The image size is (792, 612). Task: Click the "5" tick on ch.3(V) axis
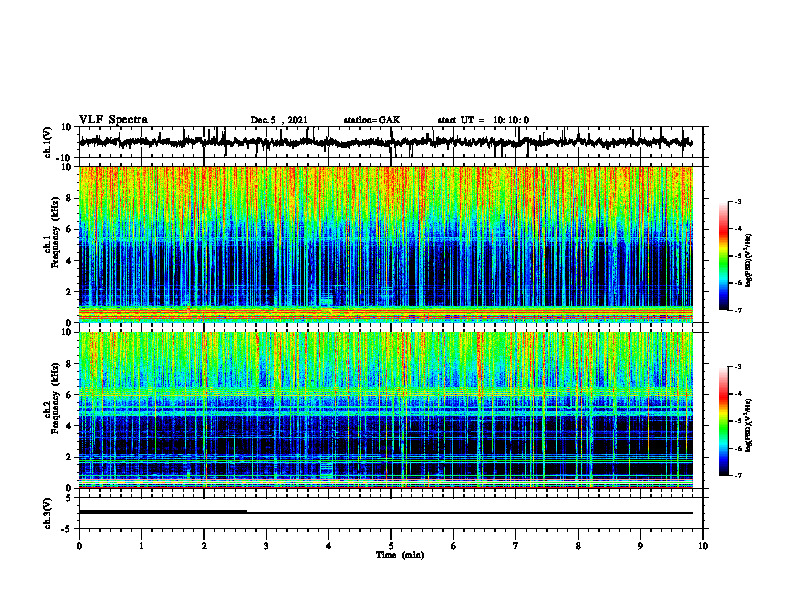click(69, 498)
